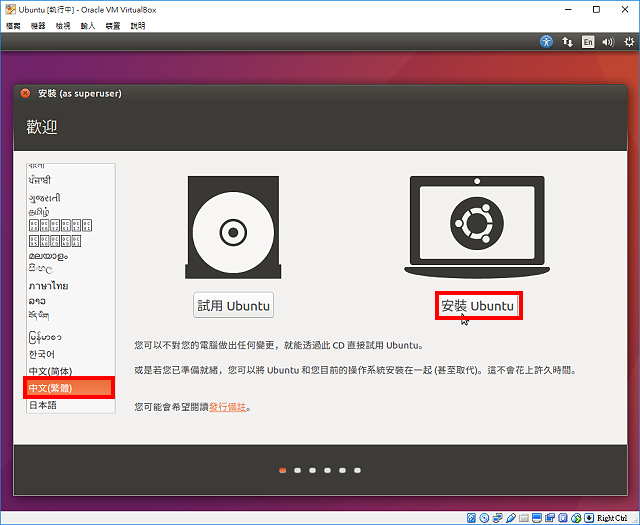
Task: Click the overlapping screens status icon
Action: 550,518
